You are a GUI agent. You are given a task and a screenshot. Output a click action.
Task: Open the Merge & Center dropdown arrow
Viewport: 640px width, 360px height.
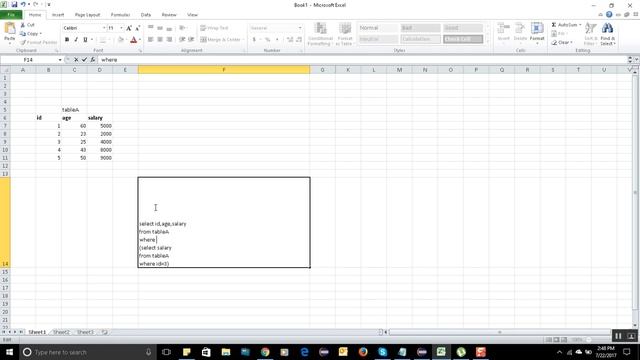click(x=243, y=40)
